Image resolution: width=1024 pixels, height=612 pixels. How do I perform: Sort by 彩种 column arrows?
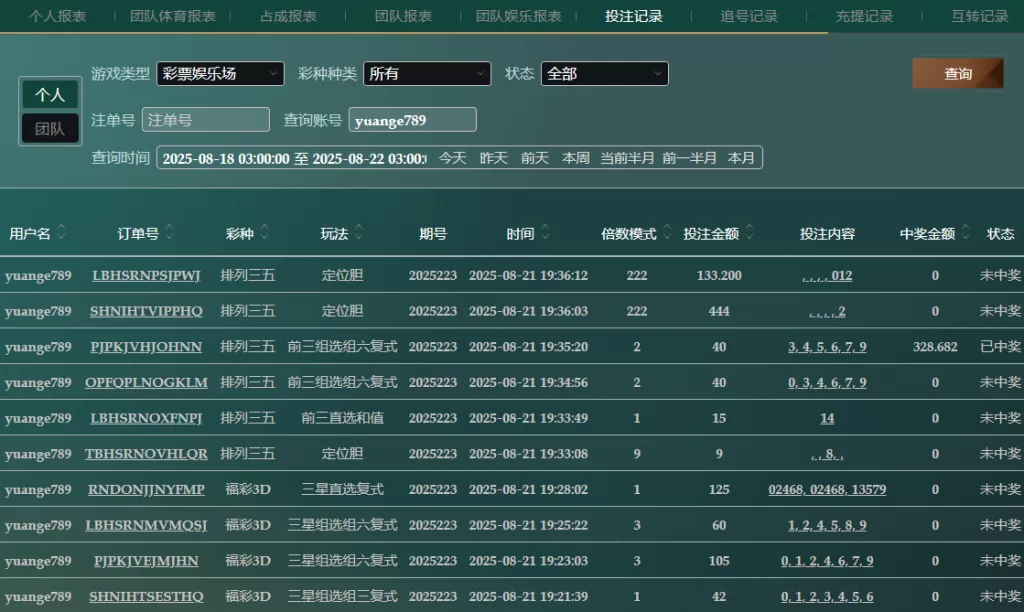264,232
